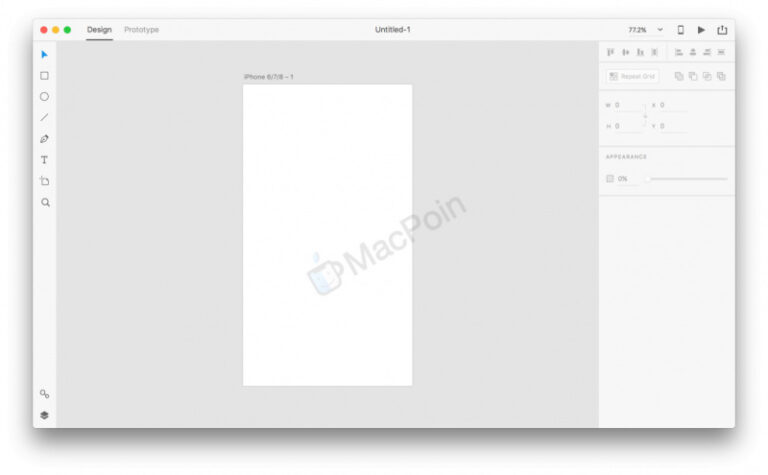Open the 77.2% zoom dropdown

(x=645, y=30)
